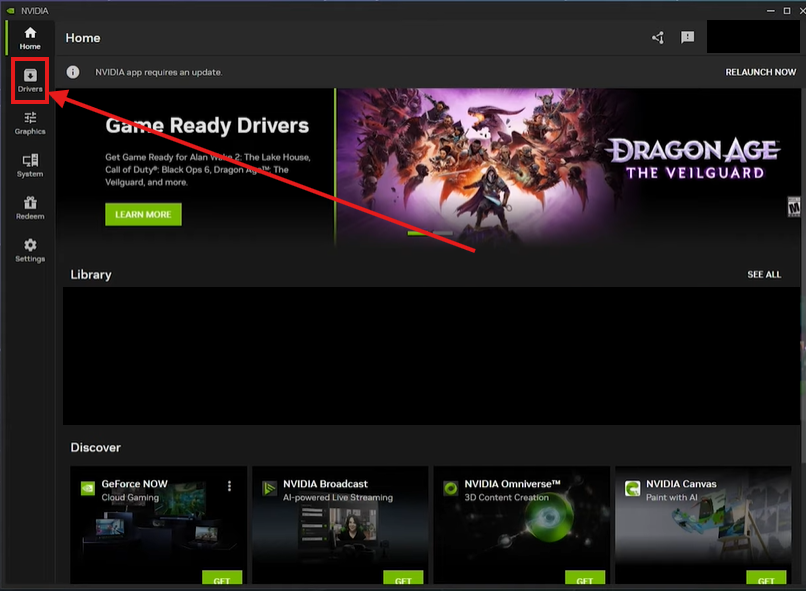Click SEE ALL for Library

tap(764, 274)
